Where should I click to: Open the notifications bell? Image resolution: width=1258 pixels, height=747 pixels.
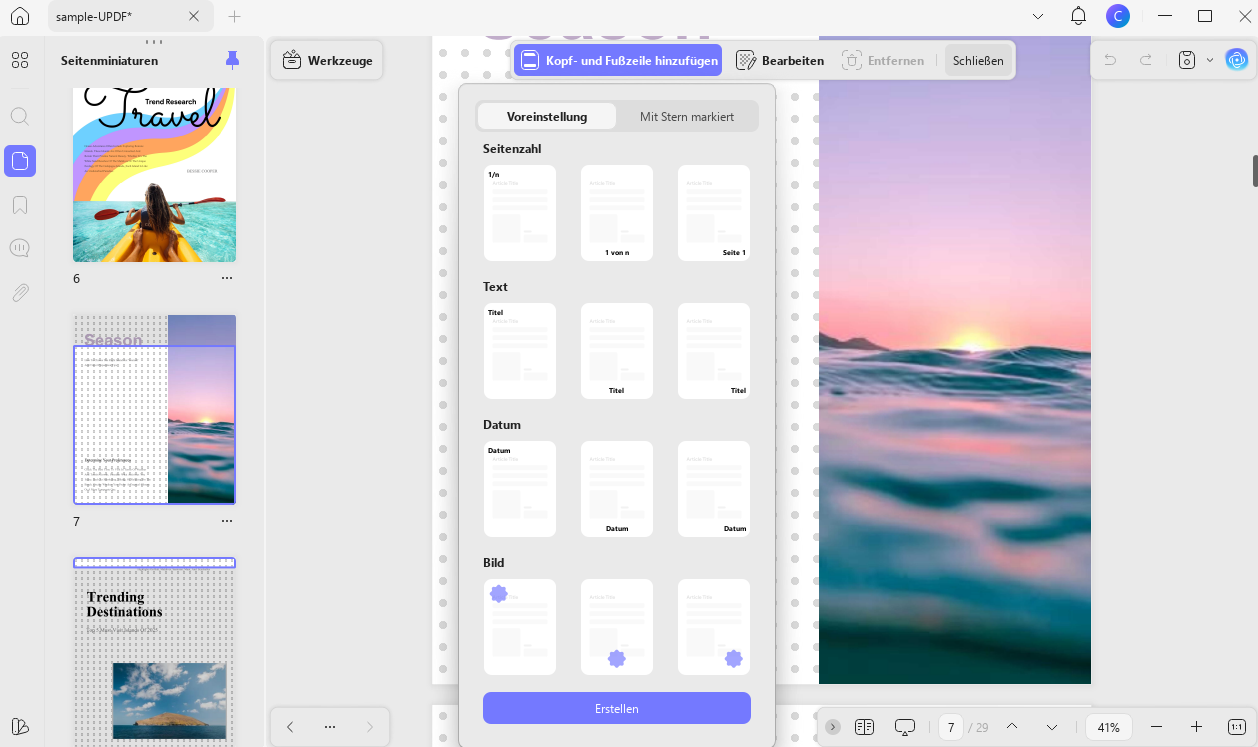click(x=1078, y=16)
